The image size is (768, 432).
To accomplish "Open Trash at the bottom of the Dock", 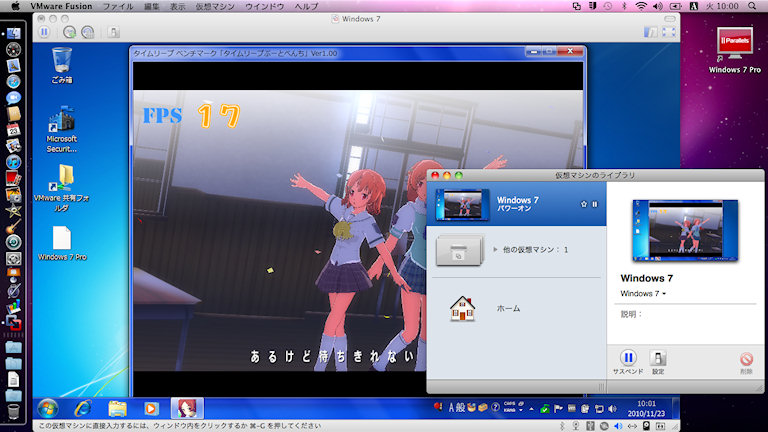I will tap(13, 412).
